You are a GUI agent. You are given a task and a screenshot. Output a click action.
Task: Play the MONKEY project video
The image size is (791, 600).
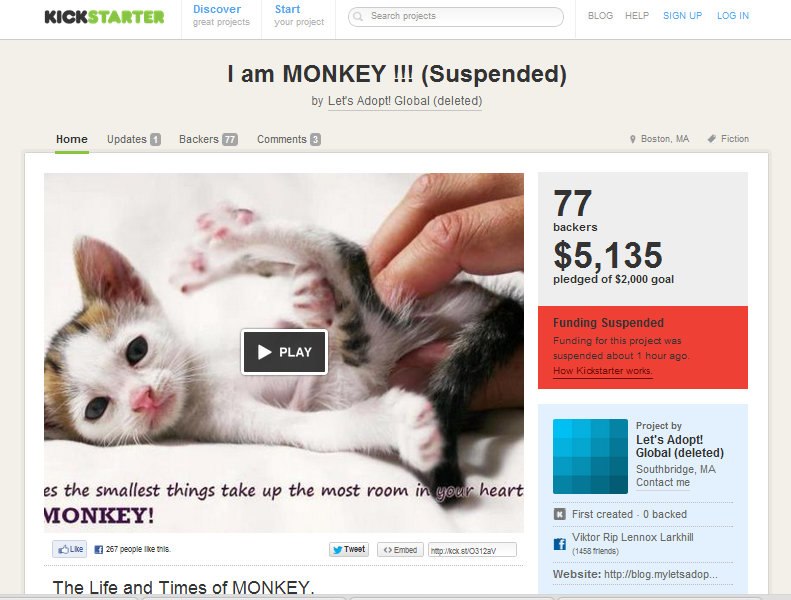point(285,352)
